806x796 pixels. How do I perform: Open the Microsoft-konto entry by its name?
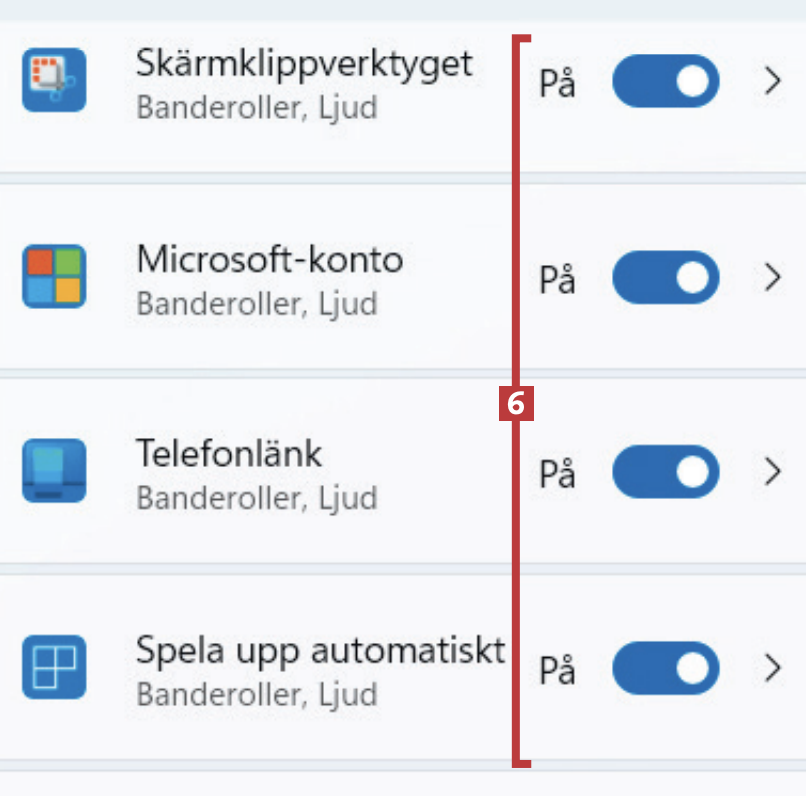coord(270,261)
